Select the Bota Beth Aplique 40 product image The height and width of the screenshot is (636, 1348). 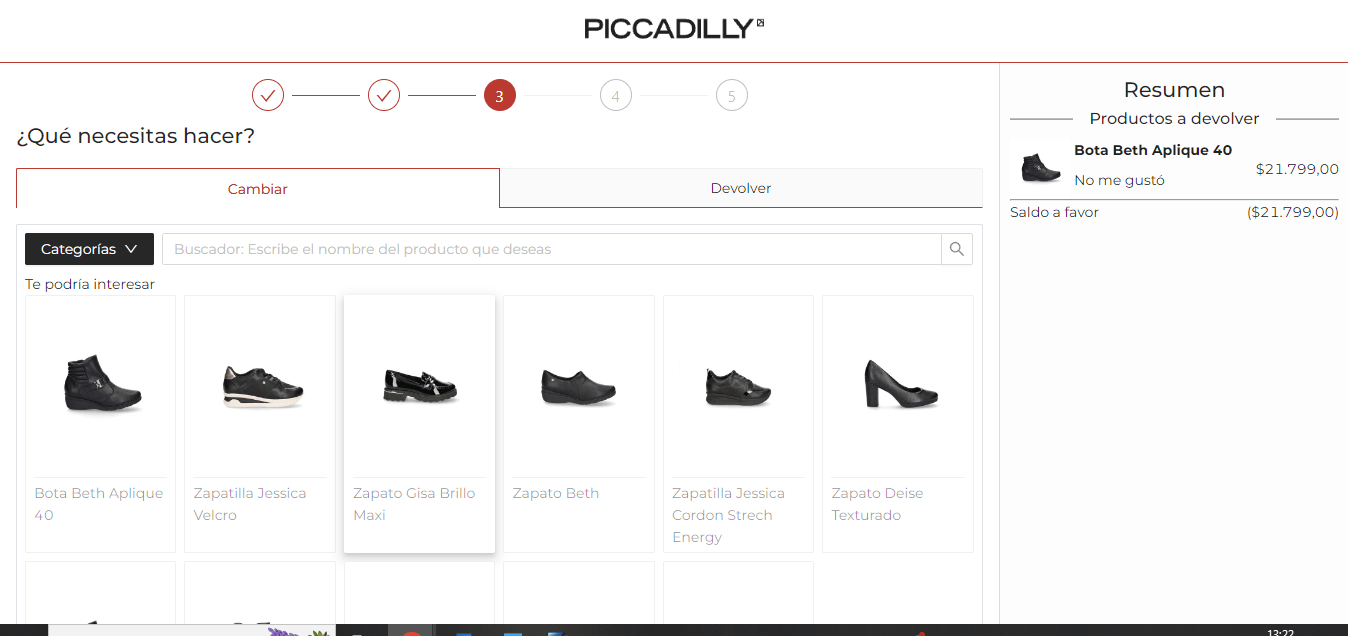[100, 383]
